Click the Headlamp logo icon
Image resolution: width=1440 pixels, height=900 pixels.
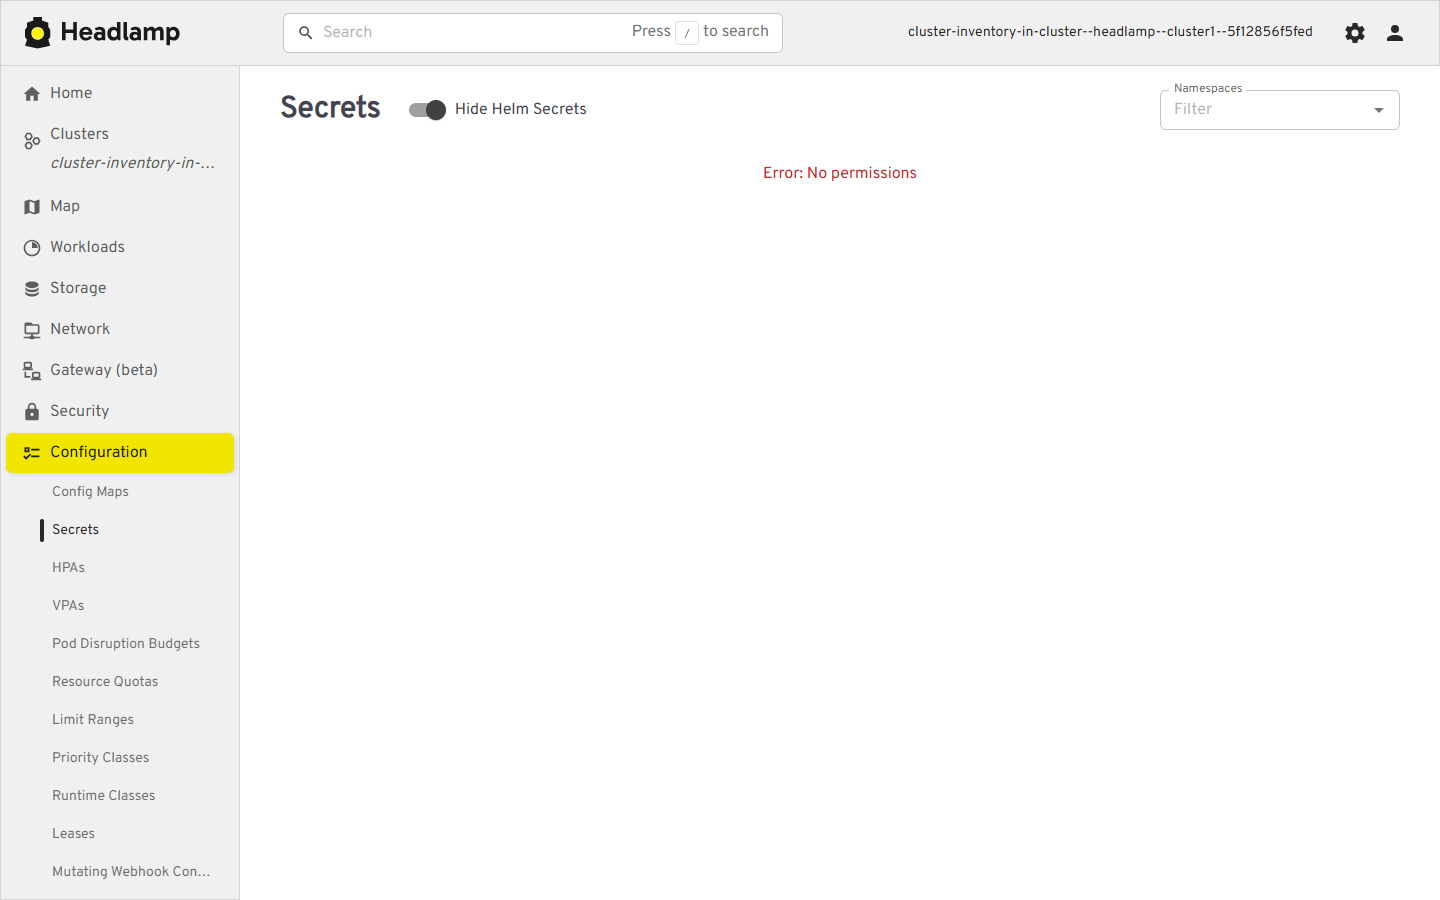point(38,32)
